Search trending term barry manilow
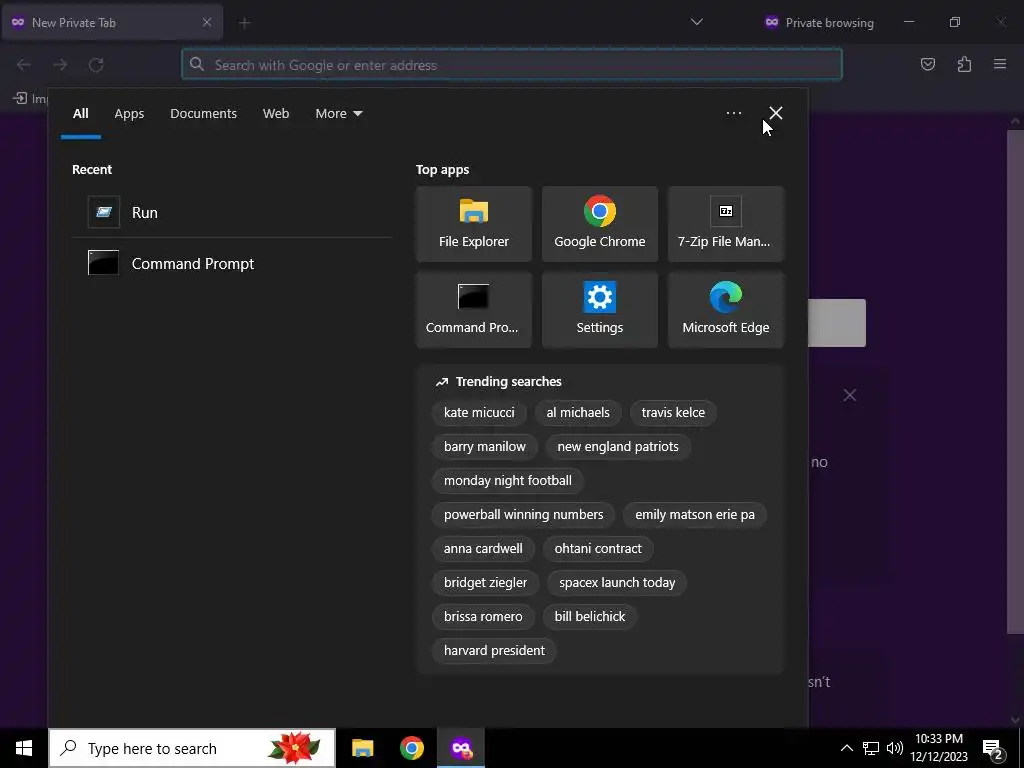 coord(485,447)
